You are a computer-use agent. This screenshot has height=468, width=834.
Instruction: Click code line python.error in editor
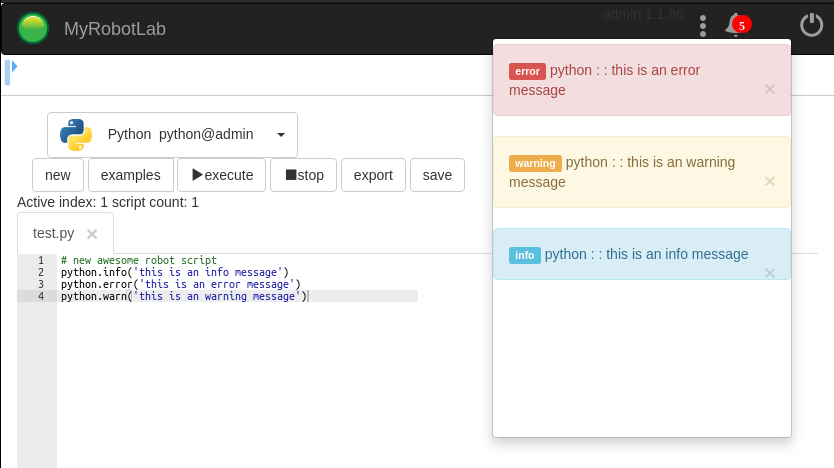181,284
